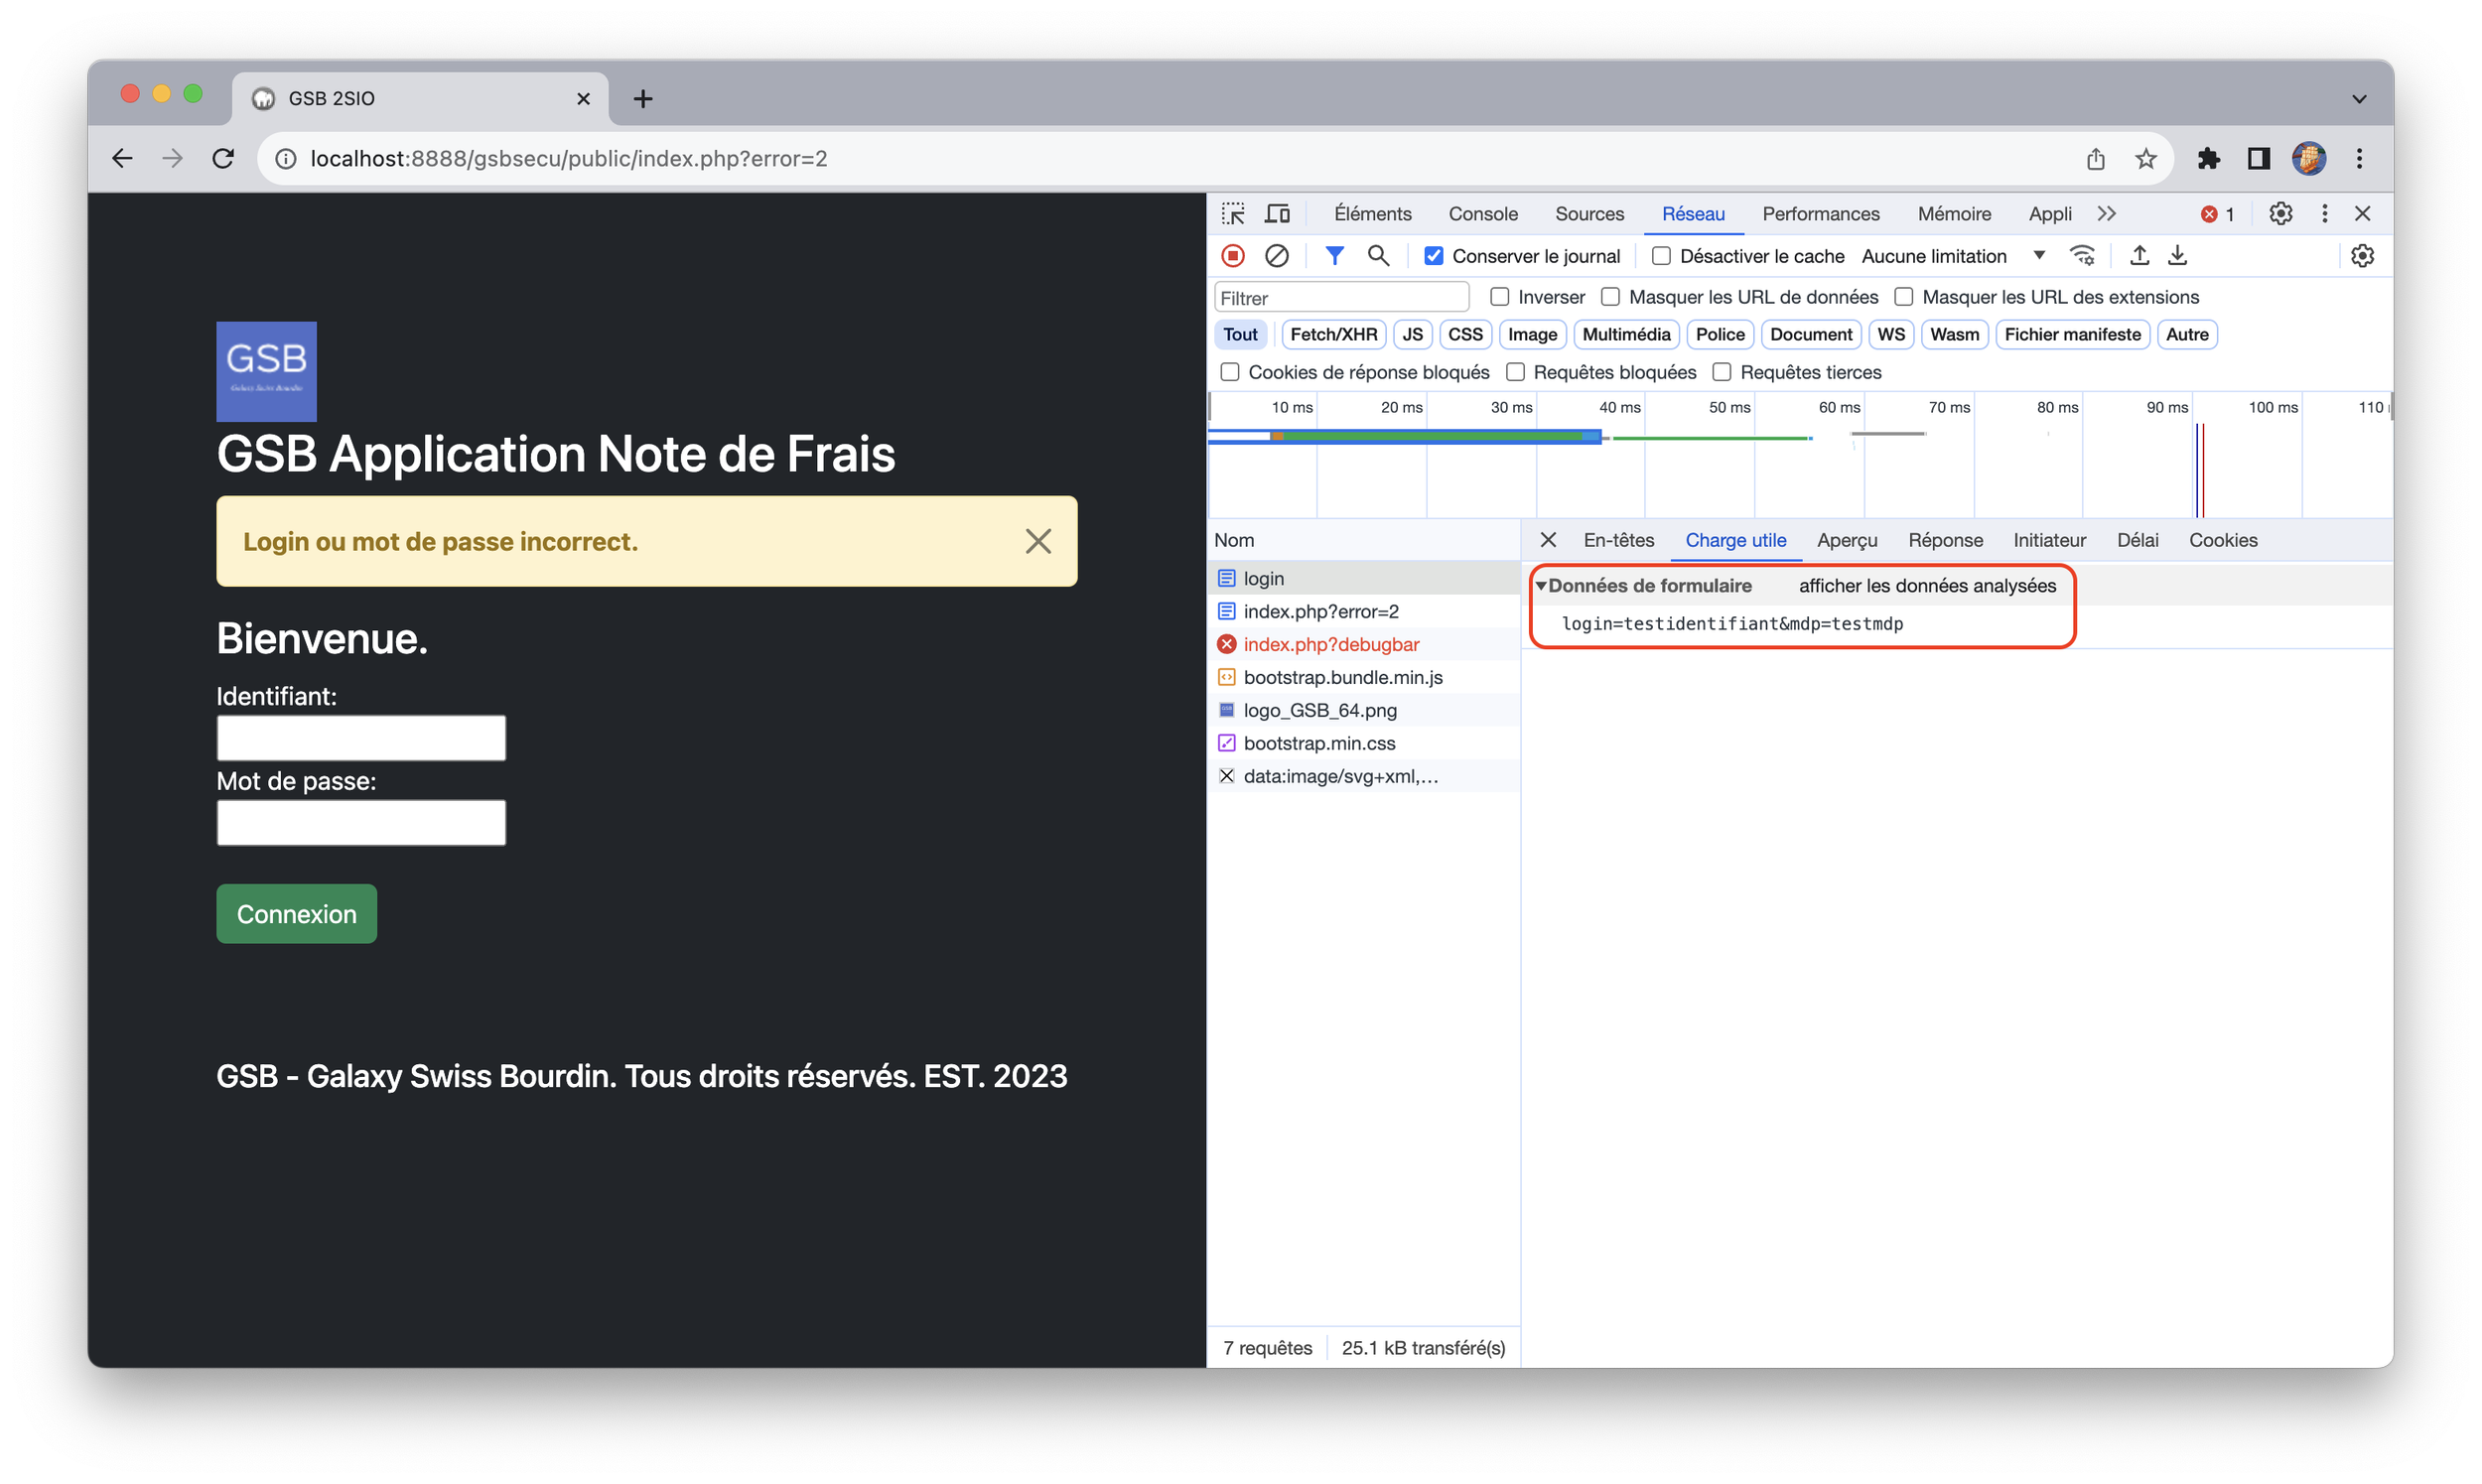This screenshot has height=1484, width=2482.
Task: Click the Identifiant input field
Action: (361, 738)
